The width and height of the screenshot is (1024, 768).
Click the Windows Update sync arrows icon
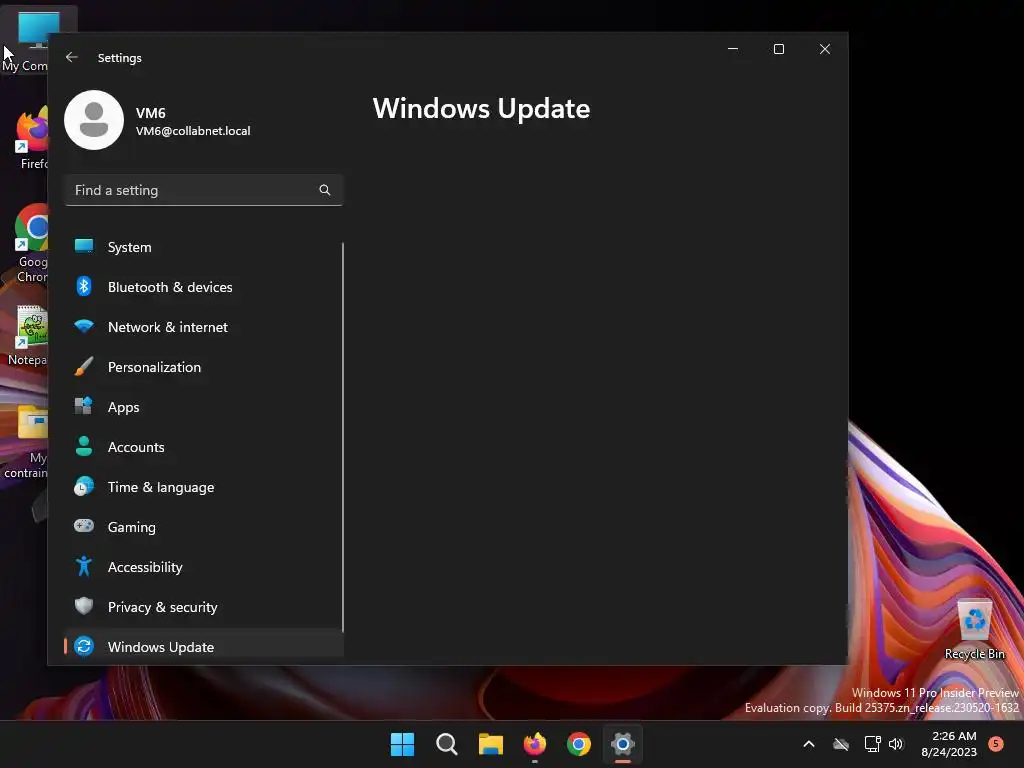[84, 646]
